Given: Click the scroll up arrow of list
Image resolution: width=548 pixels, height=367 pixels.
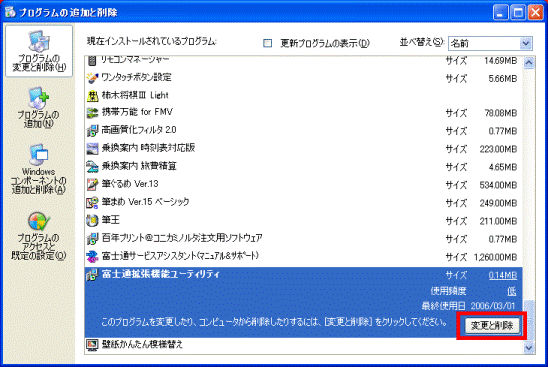Looking at the screenshot, I should (x=529, y=63).
